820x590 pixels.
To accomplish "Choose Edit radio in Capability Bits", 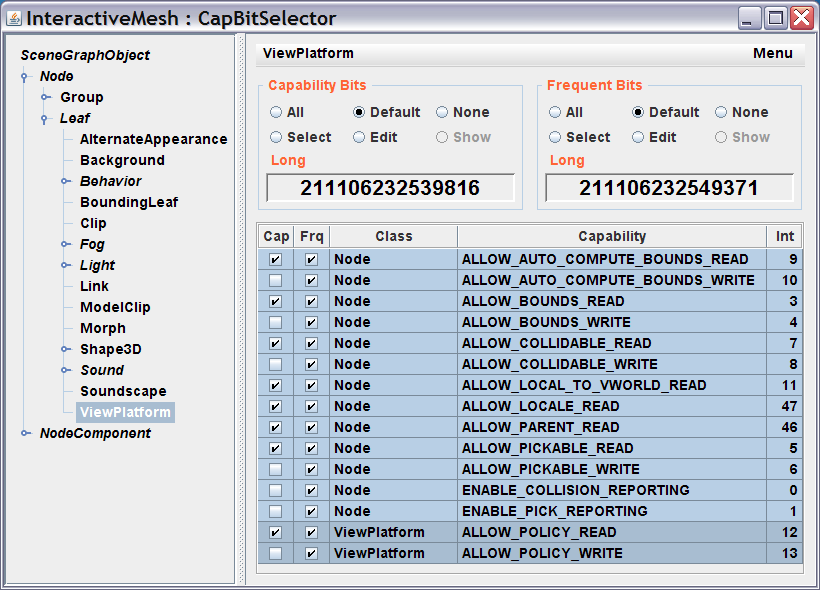I will 360,138.
